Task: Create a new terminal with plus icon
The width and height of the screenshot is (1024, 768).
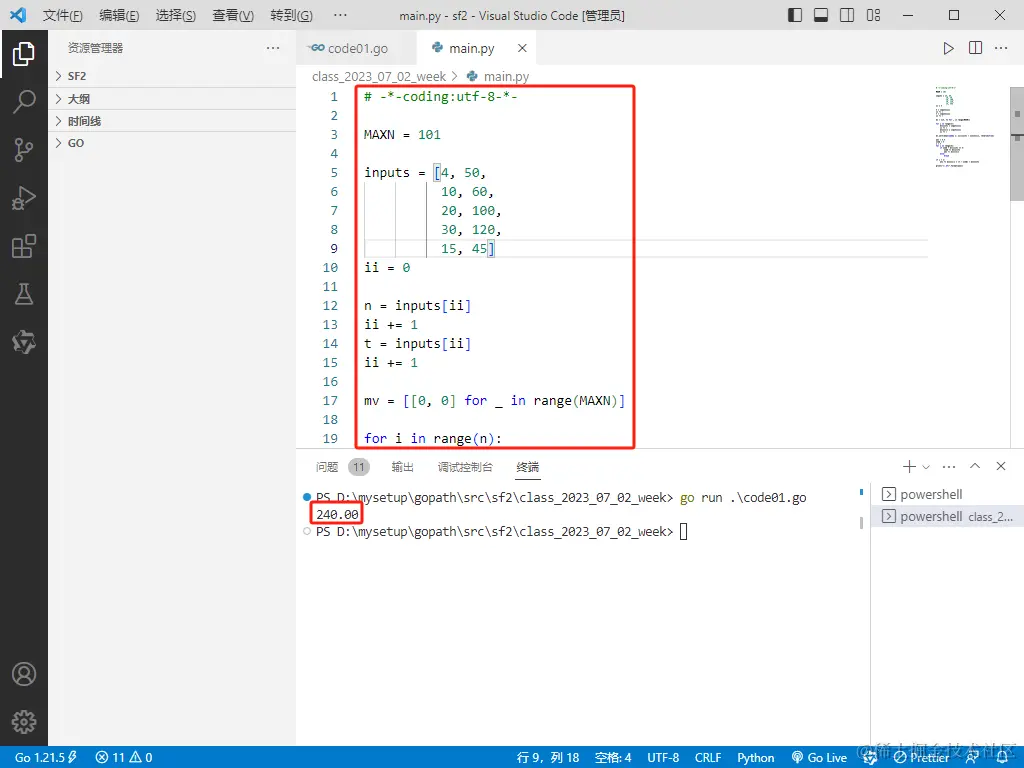Action: (908, 466)
